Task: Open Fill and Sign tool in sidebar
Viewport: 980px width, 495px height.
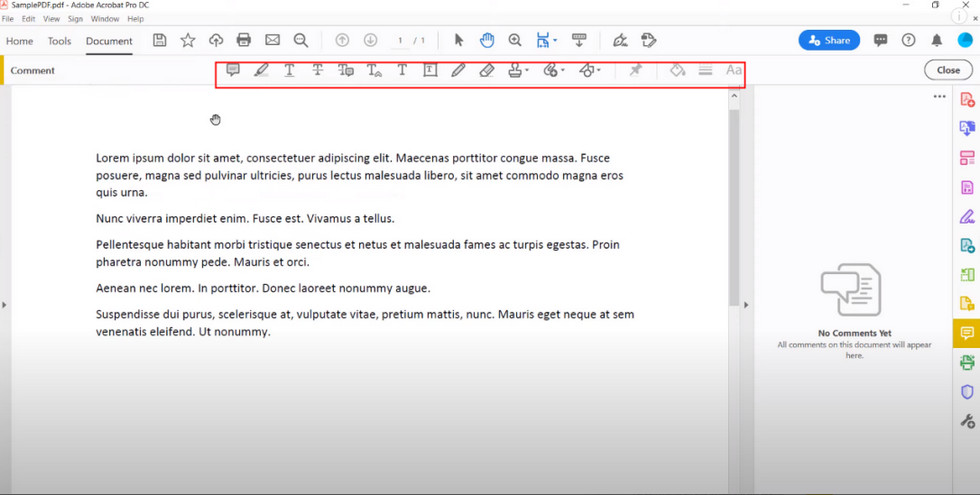Action: [967, 217]
